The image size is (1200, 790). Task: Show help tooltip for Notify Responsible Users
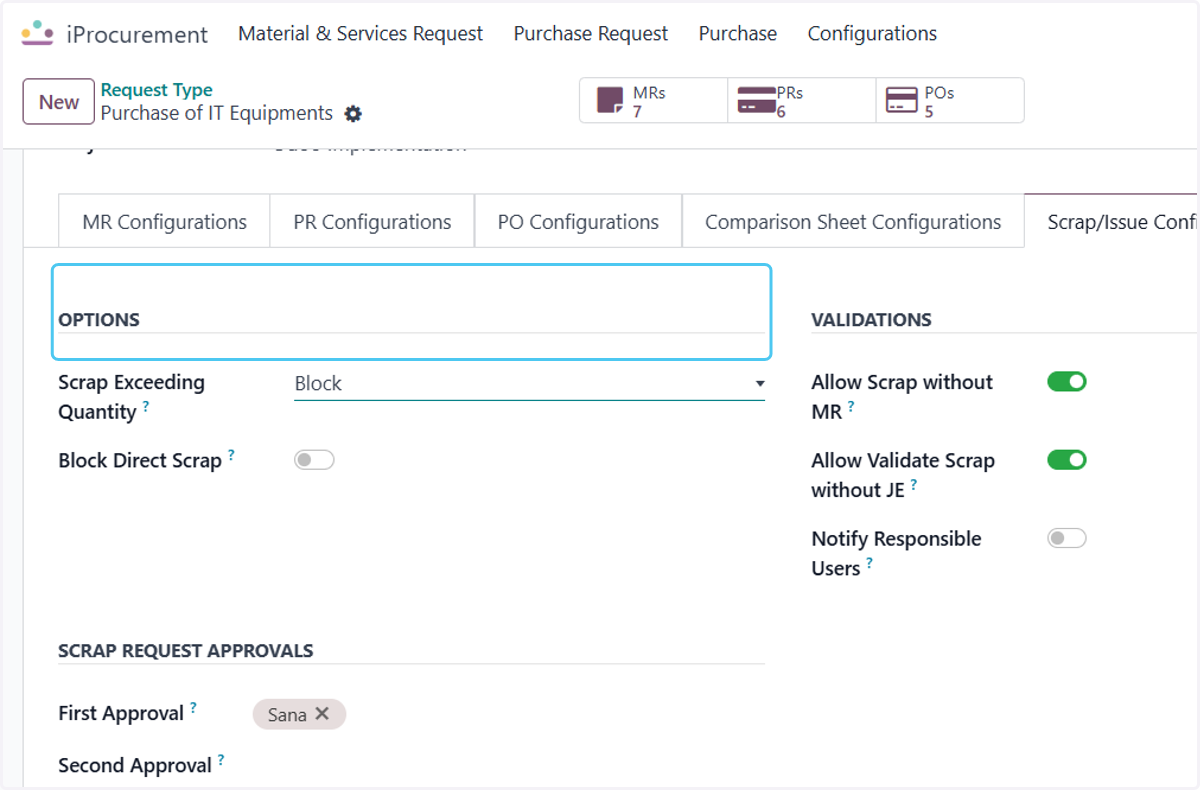click(x=869, y=563)
